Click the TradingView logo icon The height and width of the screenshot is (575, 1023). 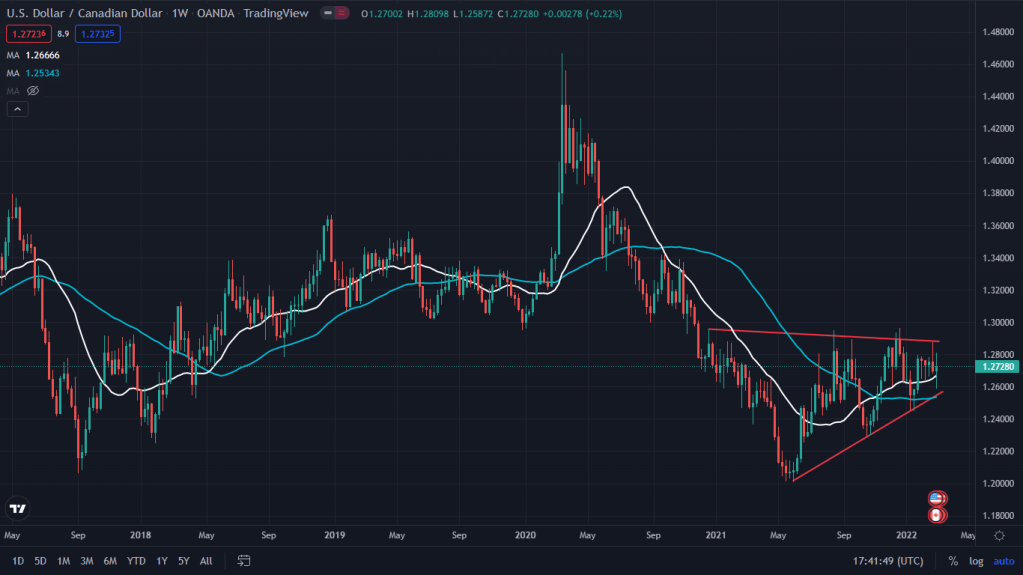coord(17,509)
